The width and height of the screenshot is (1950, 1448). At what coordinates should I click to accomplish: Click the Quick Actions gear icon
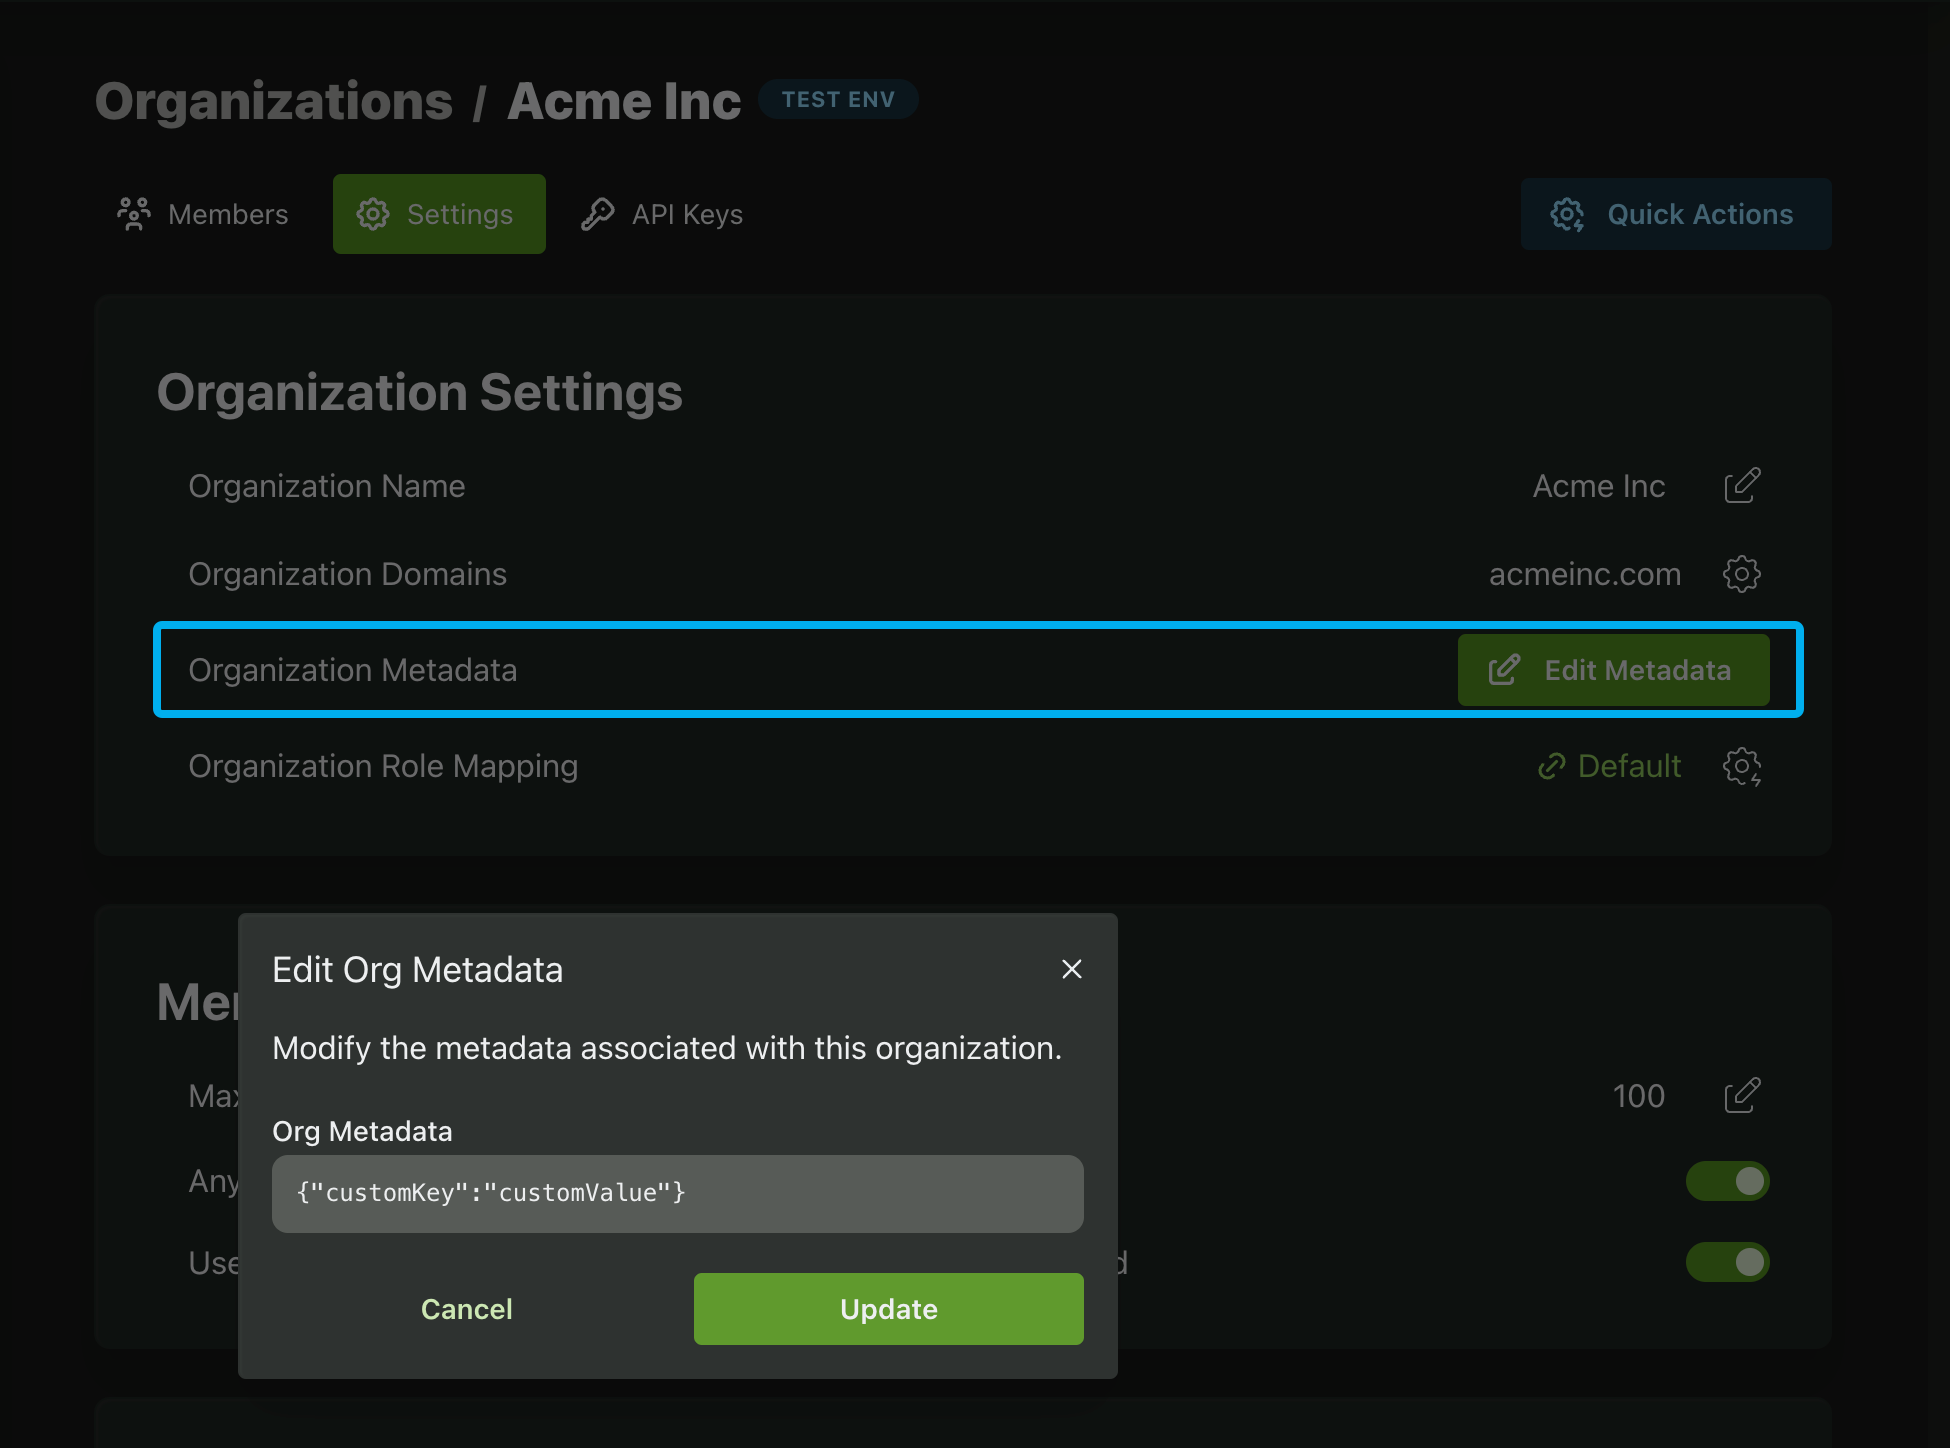point(1567,214)
